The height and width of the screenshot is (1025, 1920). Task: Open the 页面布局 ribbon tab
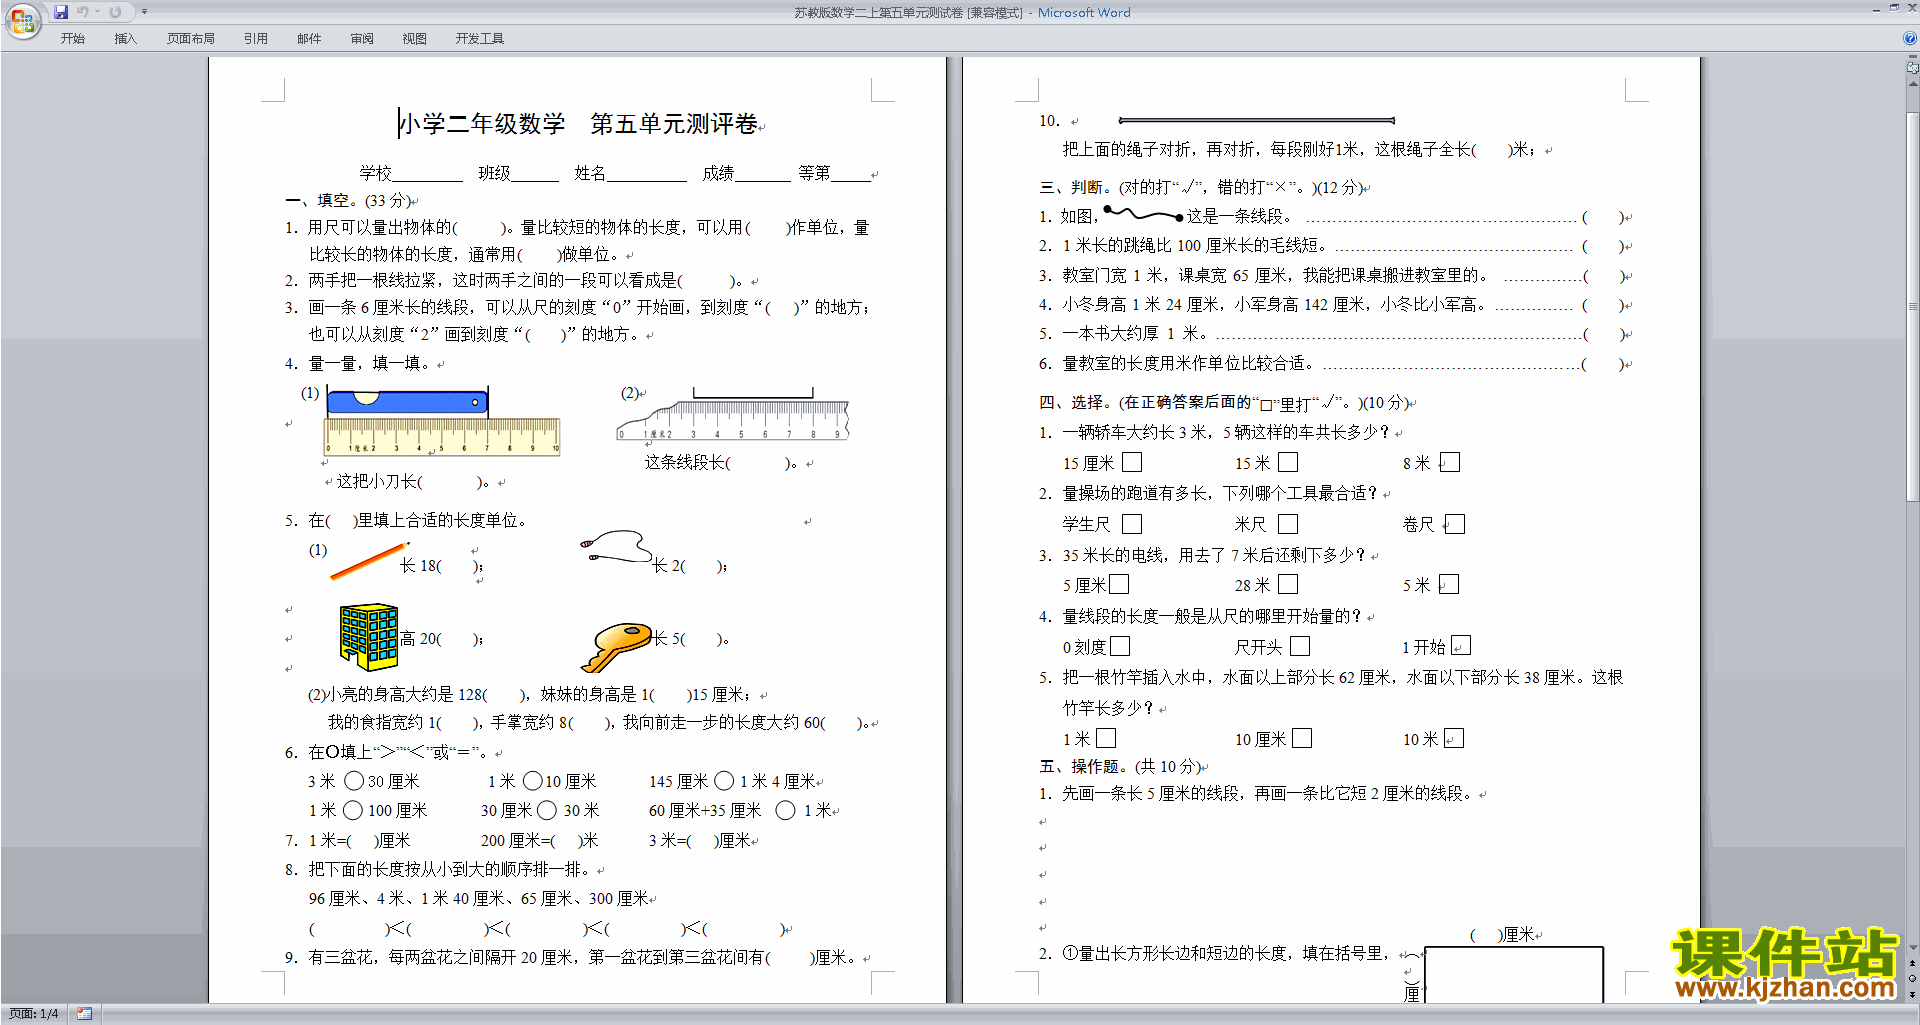tap(191, 38)
